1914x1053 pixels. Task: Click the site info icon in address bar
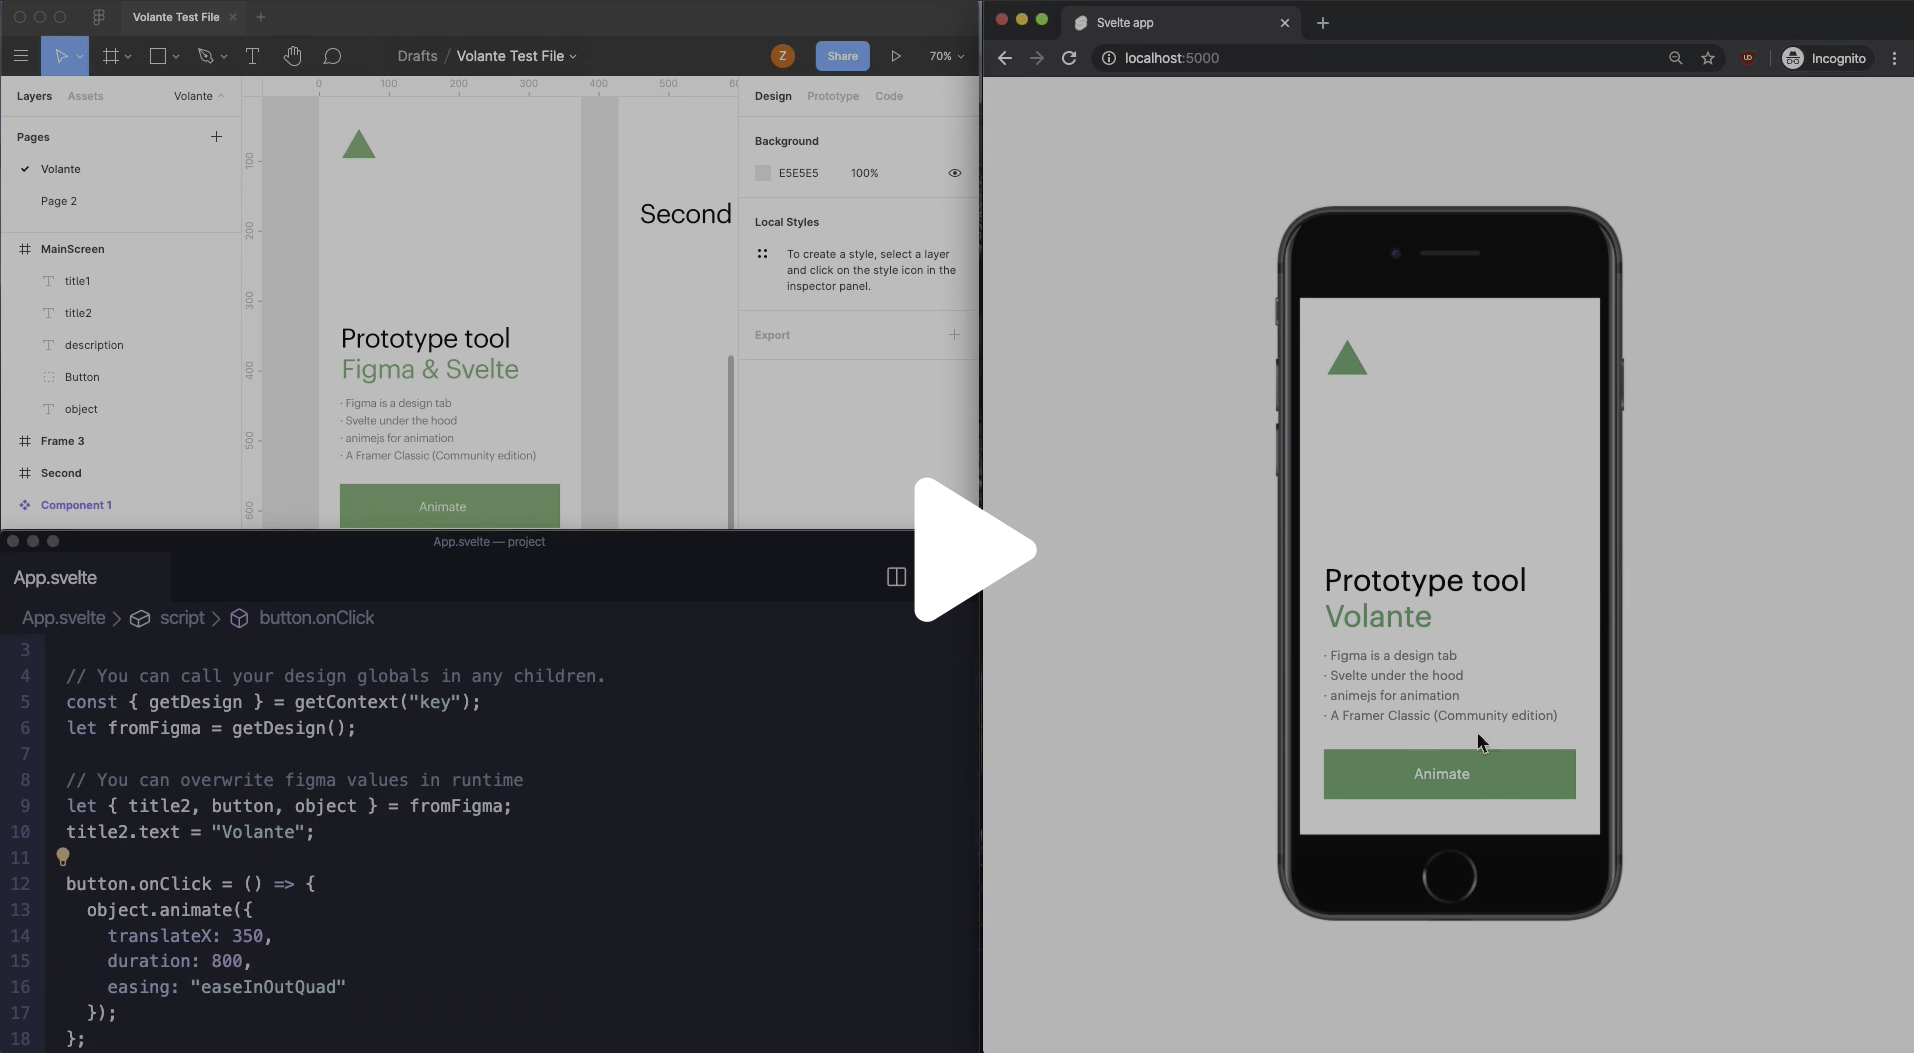coord(1108,58)
